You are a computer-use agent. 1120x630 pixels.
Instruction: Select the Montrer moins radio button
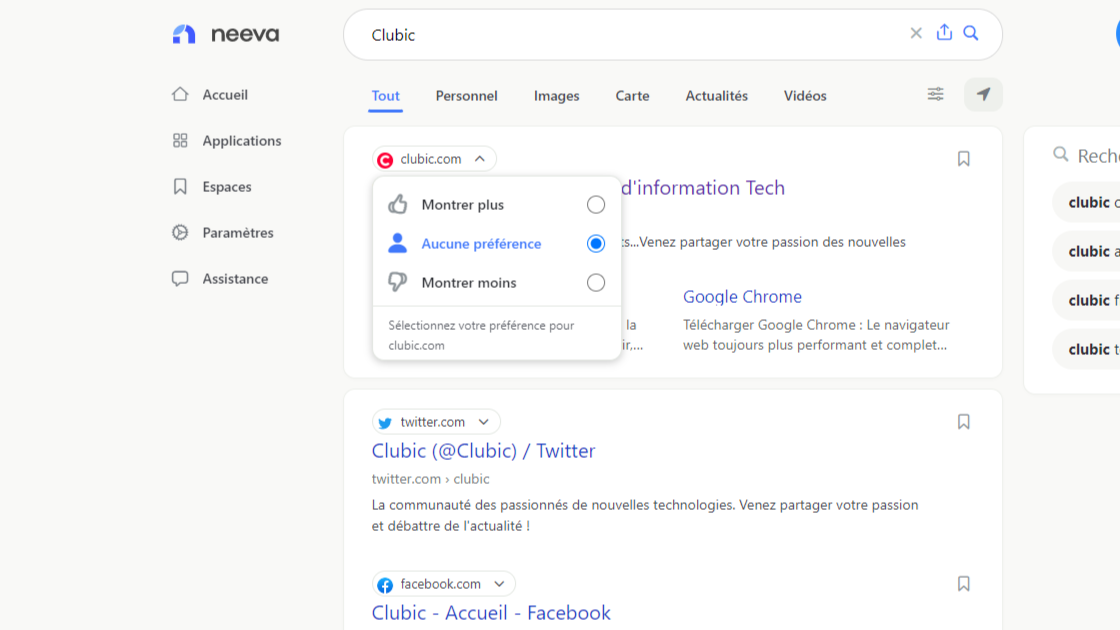pos(596,283)
